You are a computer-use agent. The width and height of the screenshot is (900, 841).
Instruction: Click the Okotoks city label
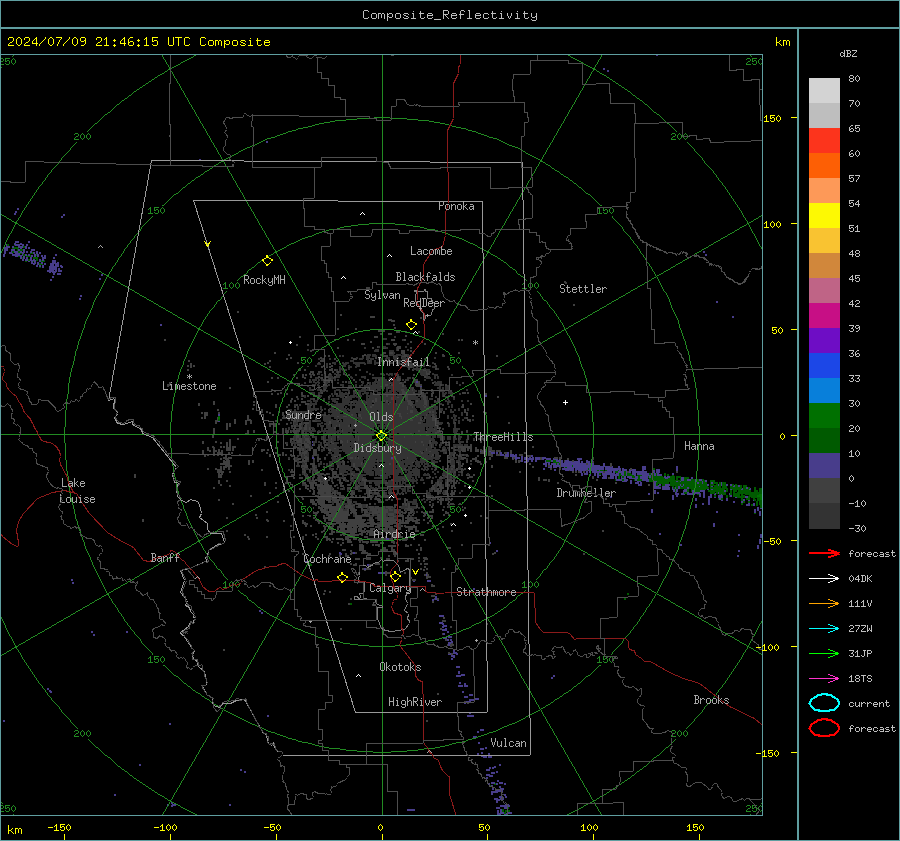400,667
